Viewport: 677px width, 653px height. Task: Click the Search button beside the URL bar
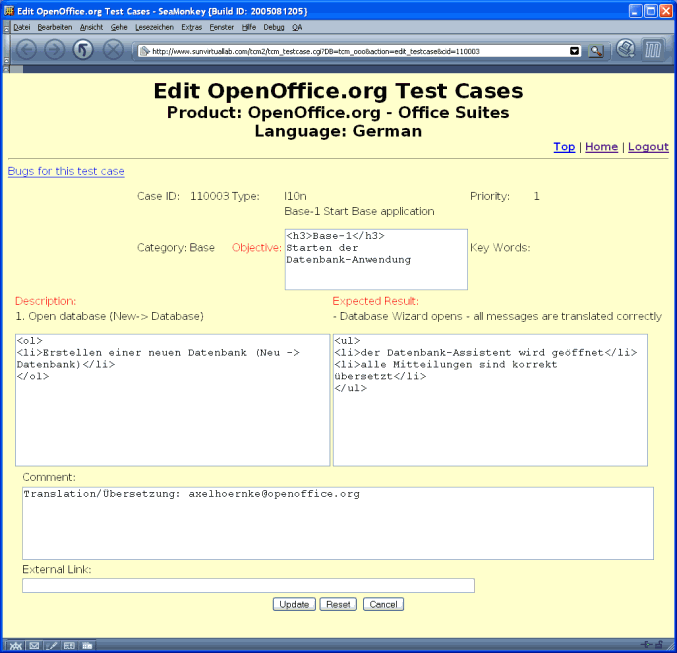point(596,50)
